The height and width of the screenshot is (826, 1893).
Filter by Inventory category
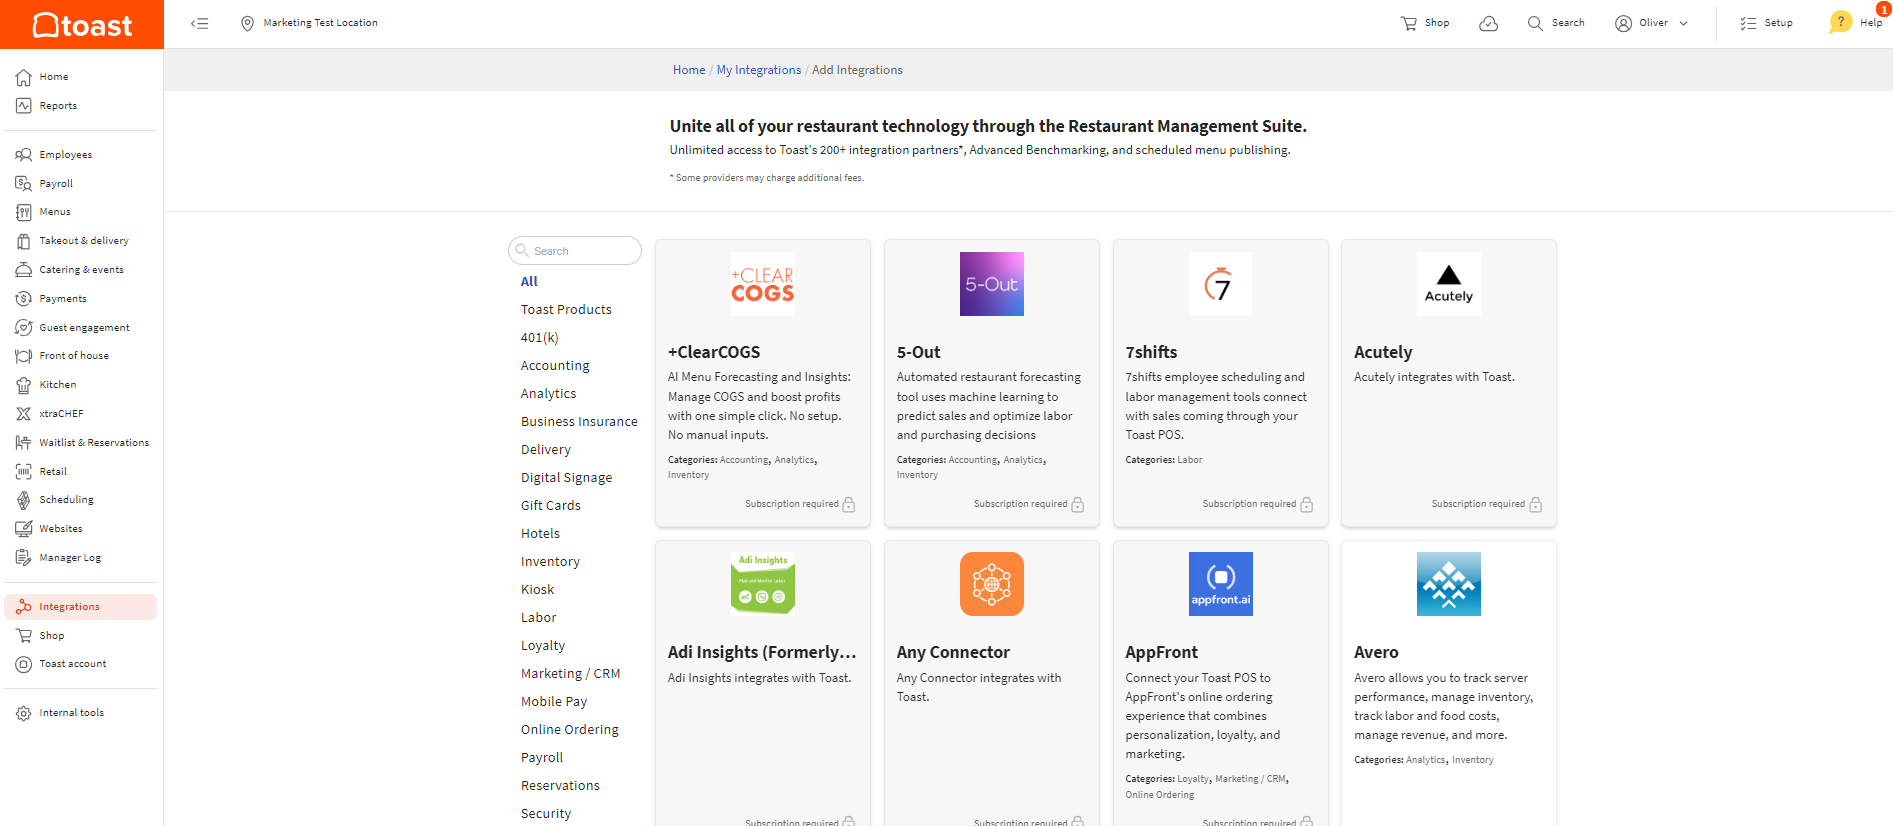(550, 562)
